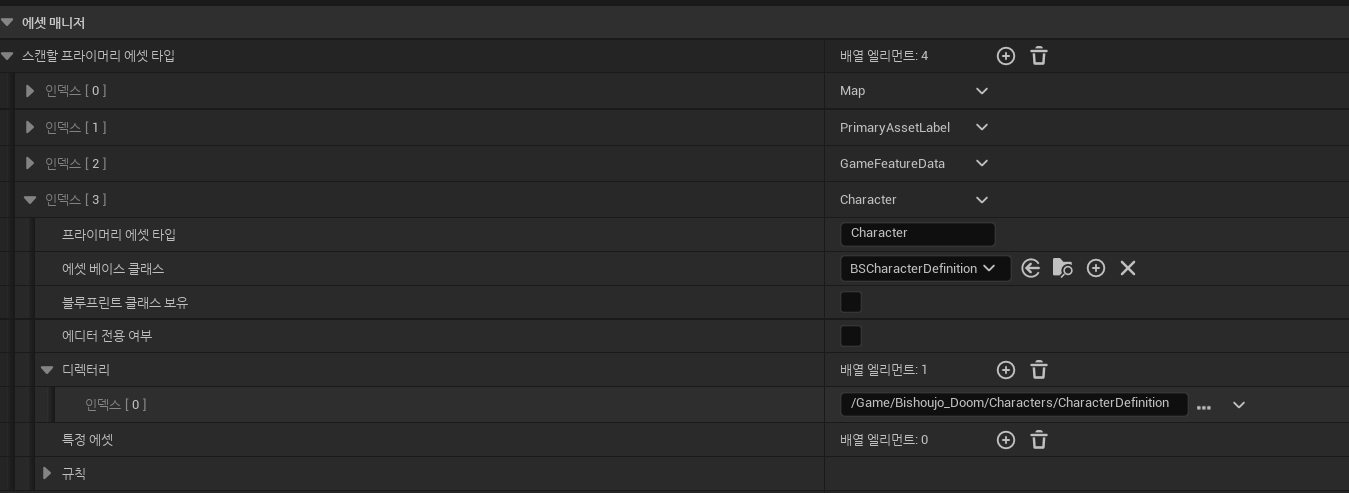1349x493 pixels.
Task: Add a new 특정 에셋 element
Action: tap(1006, 440)
